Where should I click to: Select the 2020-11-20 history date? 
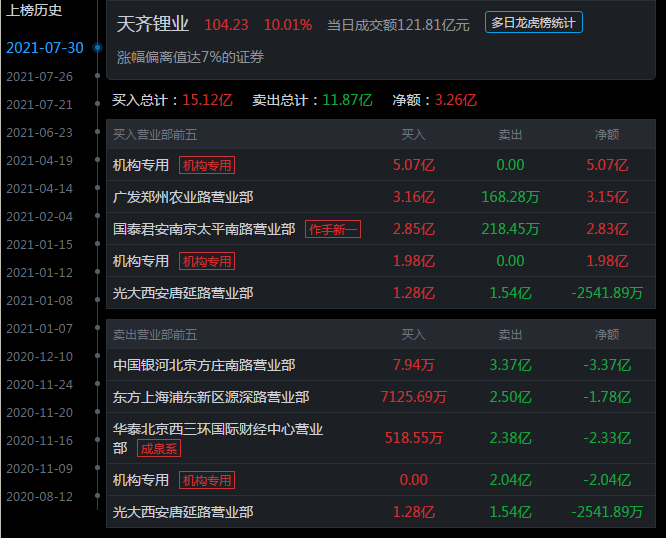coord(40,413)
